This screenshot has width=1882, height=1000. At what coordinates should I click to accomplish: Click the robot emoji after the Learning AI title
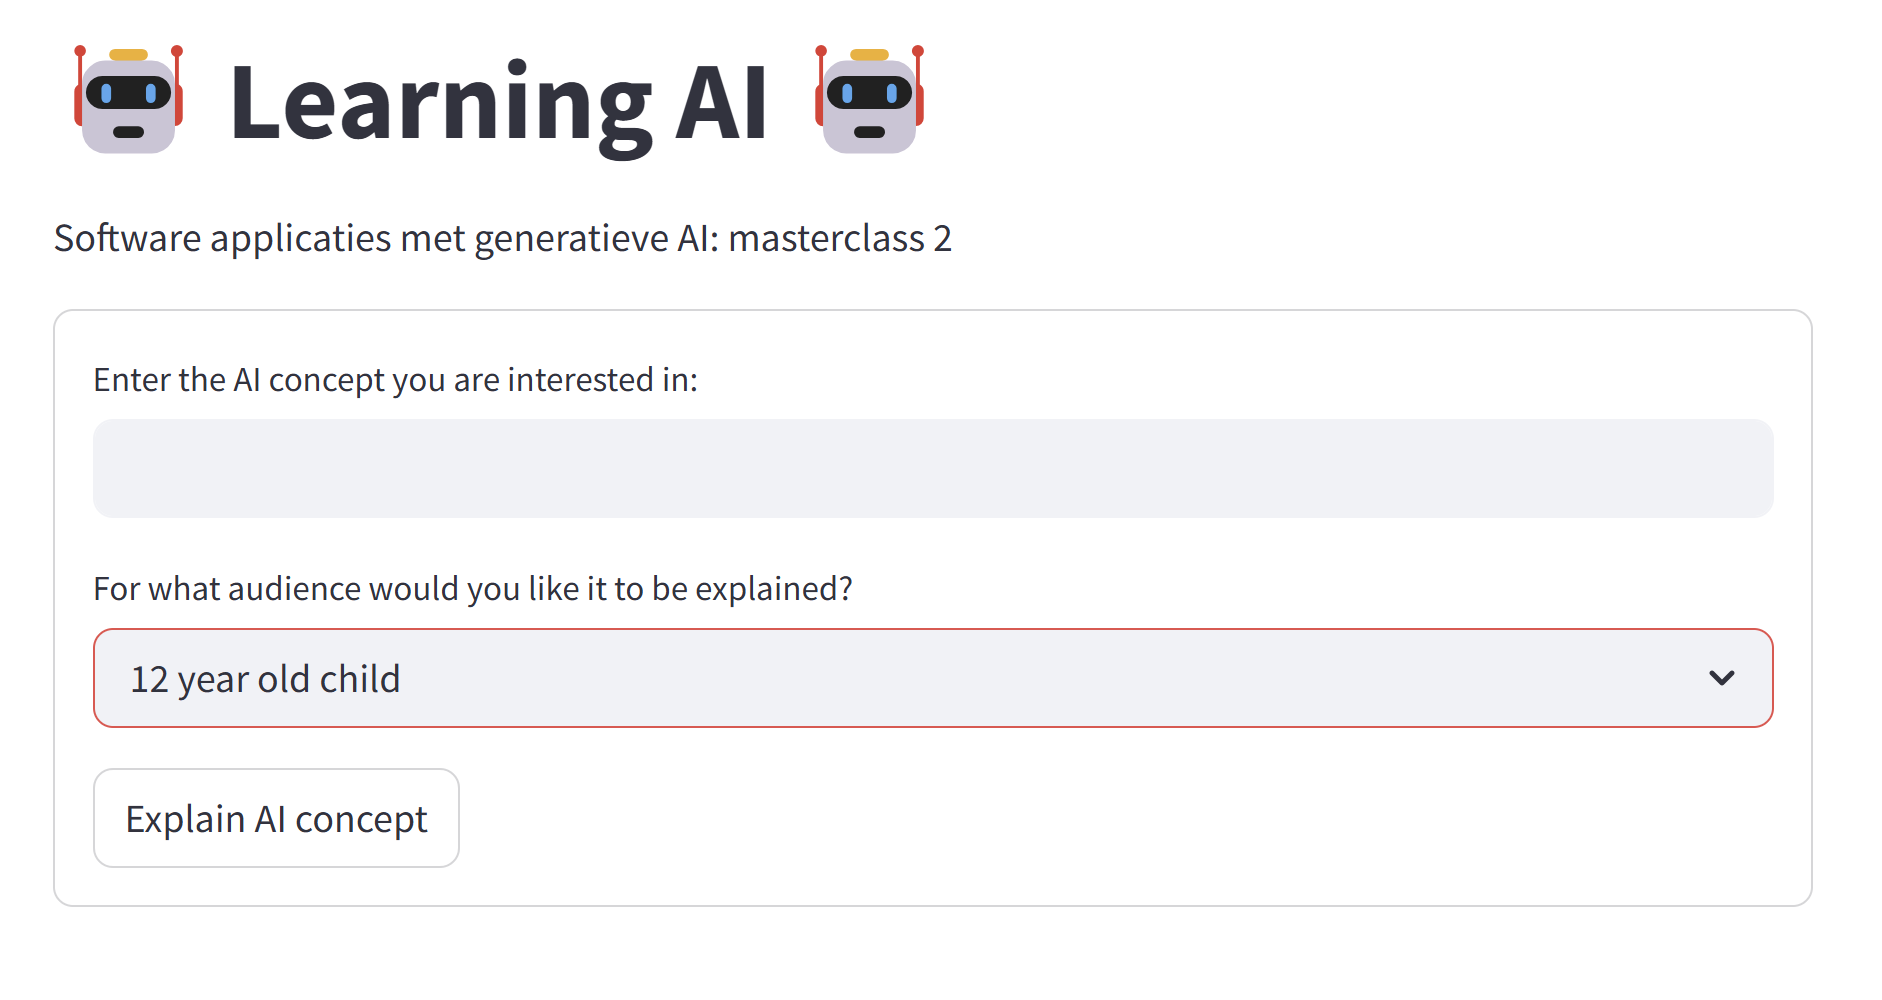pos(869,100)
